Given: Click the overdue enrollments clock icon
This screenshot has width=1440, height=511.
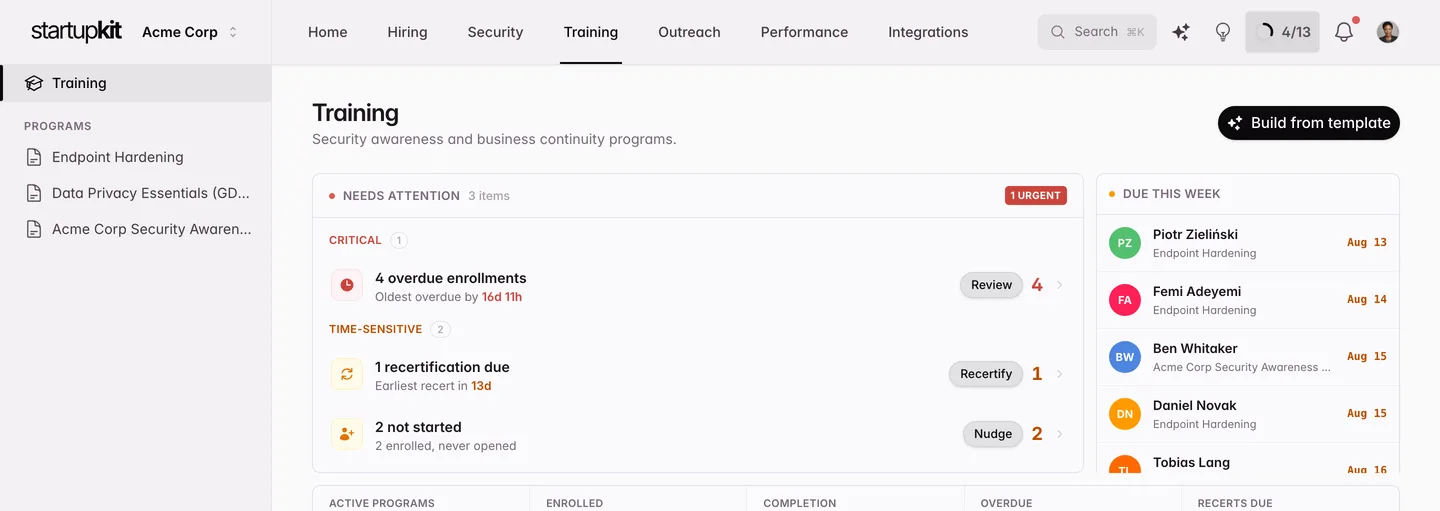Looking at the screenshot, I should pos(347,285).
